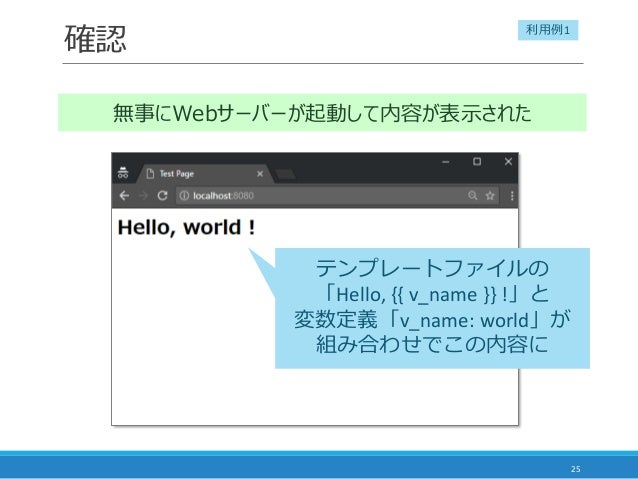Open the Chrome three-dot menu
This screenshot has width=638, height=479.
pos(512,196)
